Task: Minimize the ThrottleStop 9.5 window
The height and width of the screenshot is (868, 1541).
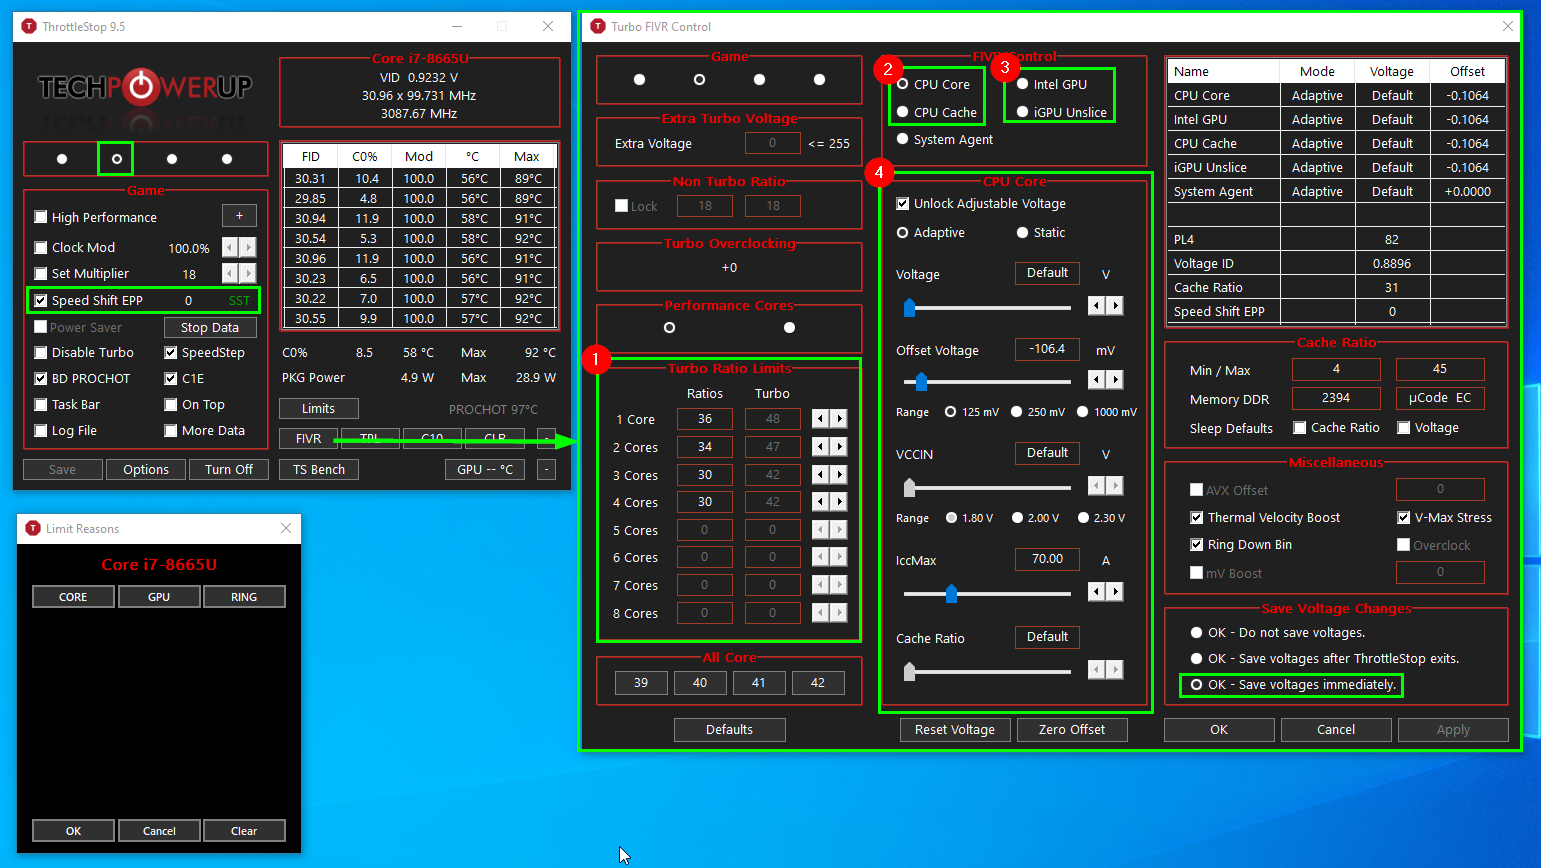Action: coord(457,26)
